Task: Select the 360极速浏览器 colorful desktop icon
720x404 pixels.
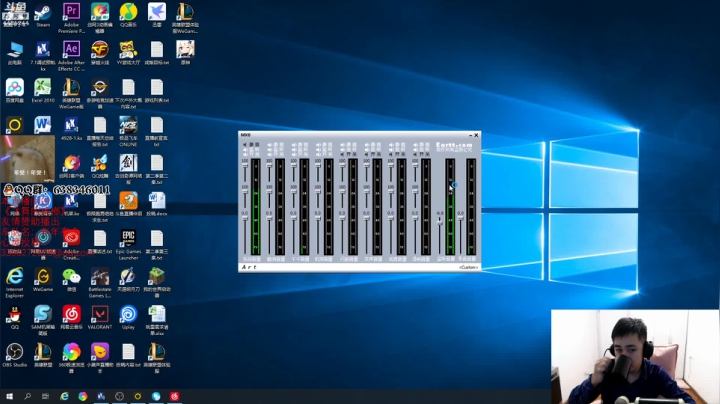Action: click(71, 358)
